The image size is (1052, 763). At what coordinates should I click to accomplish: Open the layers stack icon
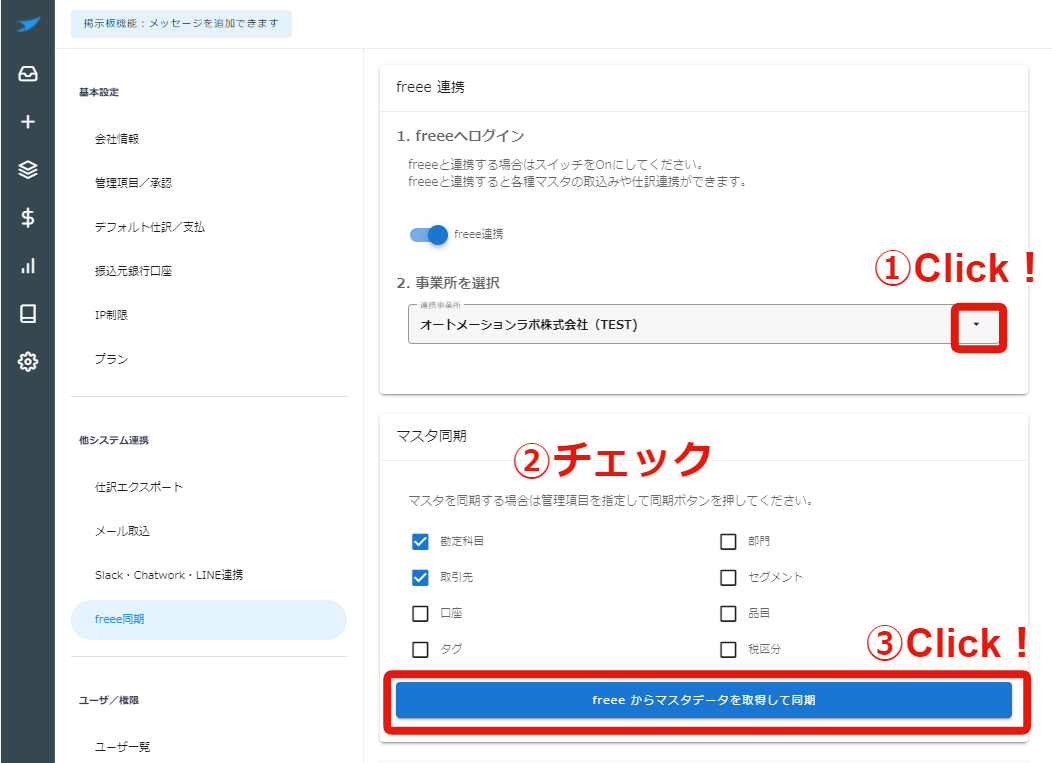point(28,170)
